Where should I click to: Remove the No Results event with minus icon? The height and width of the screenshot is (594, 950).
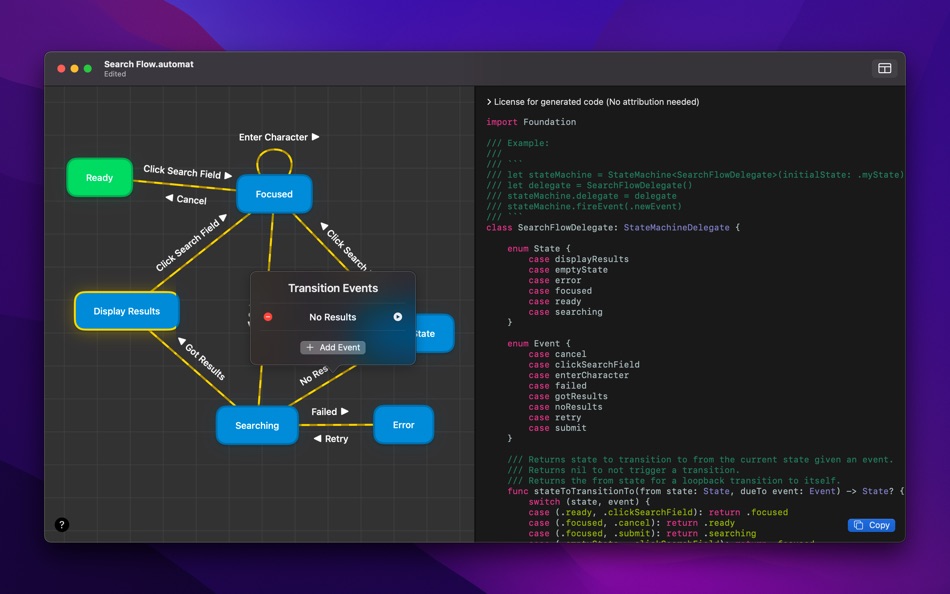tap(268, 317)
